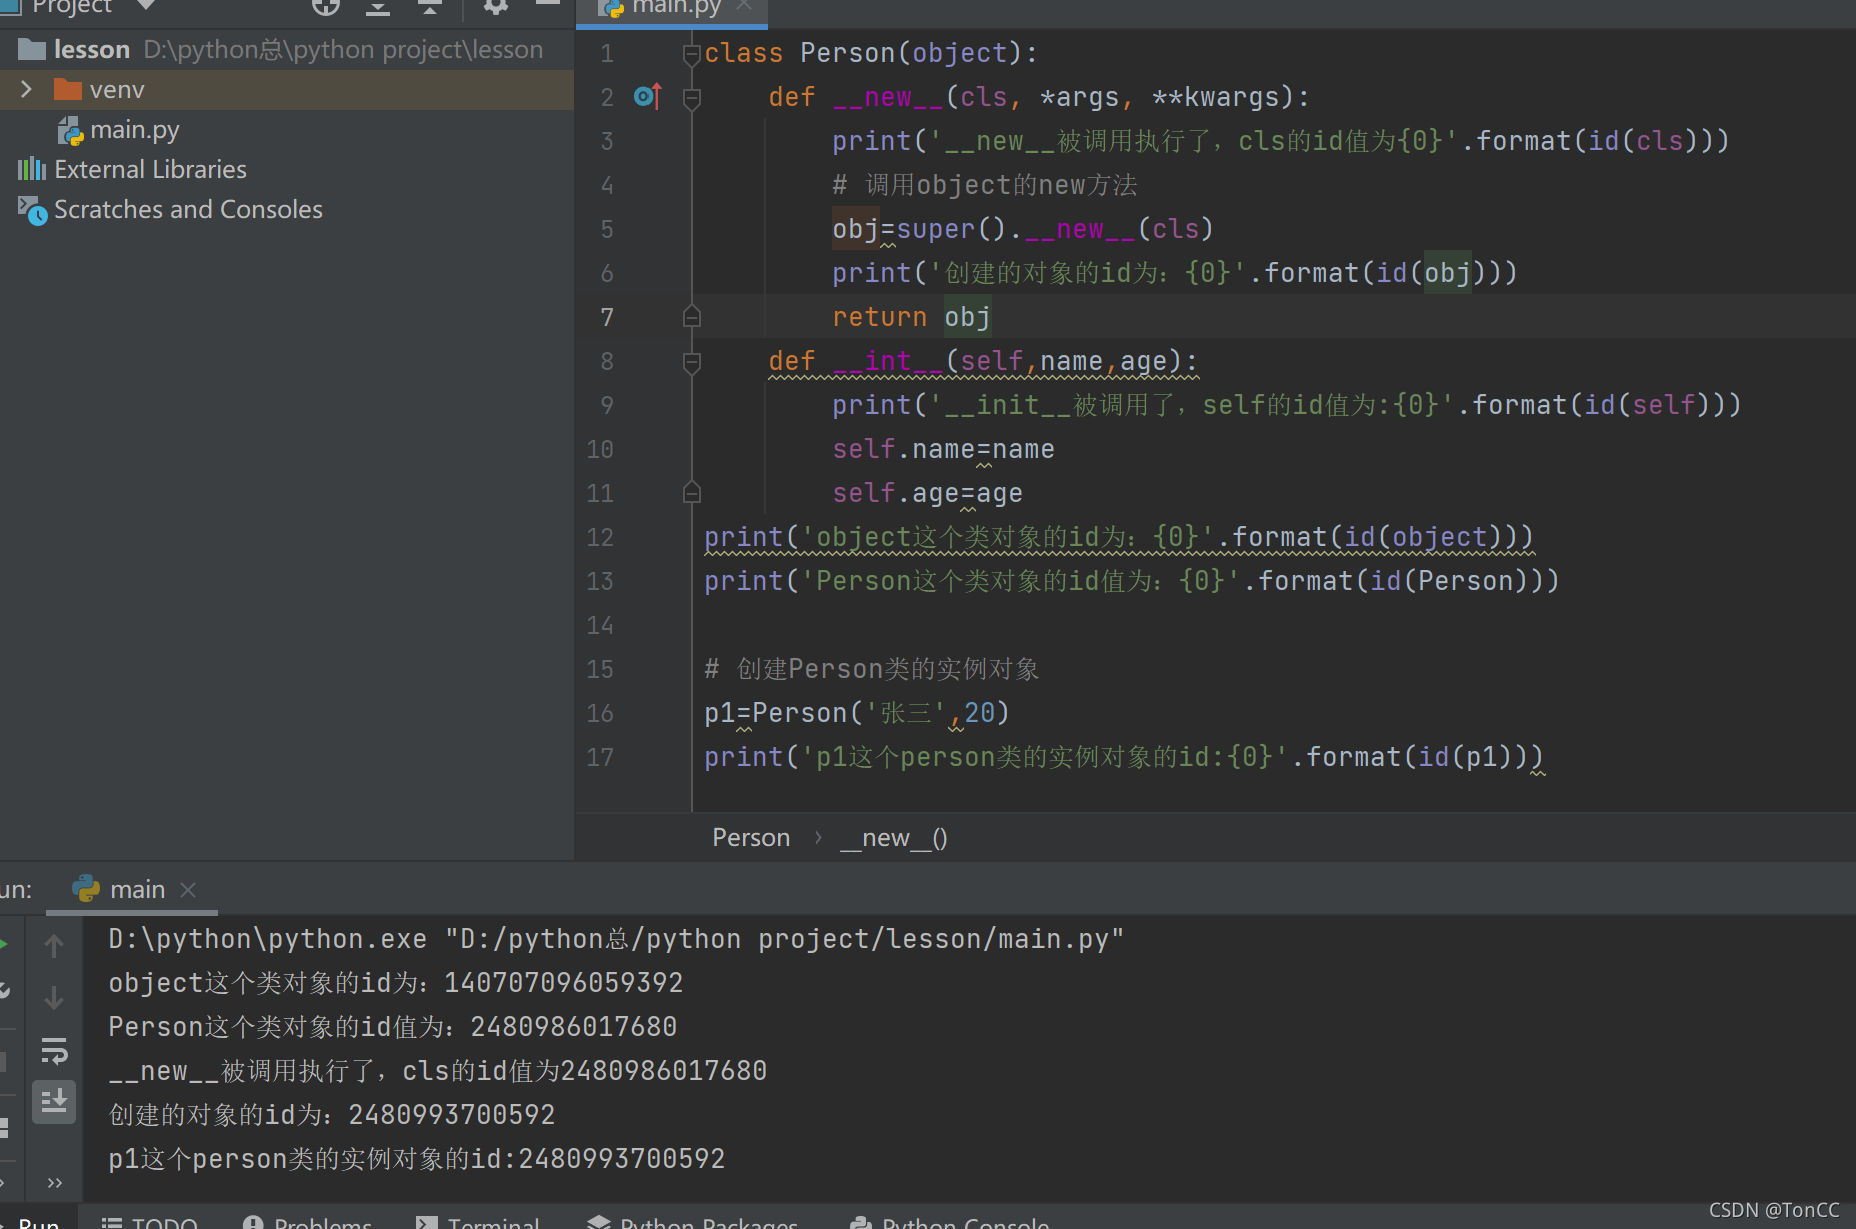Click the Up Stack Trace arrow
Screen dimensions: 1856x1229
click(x=54, y=945)
